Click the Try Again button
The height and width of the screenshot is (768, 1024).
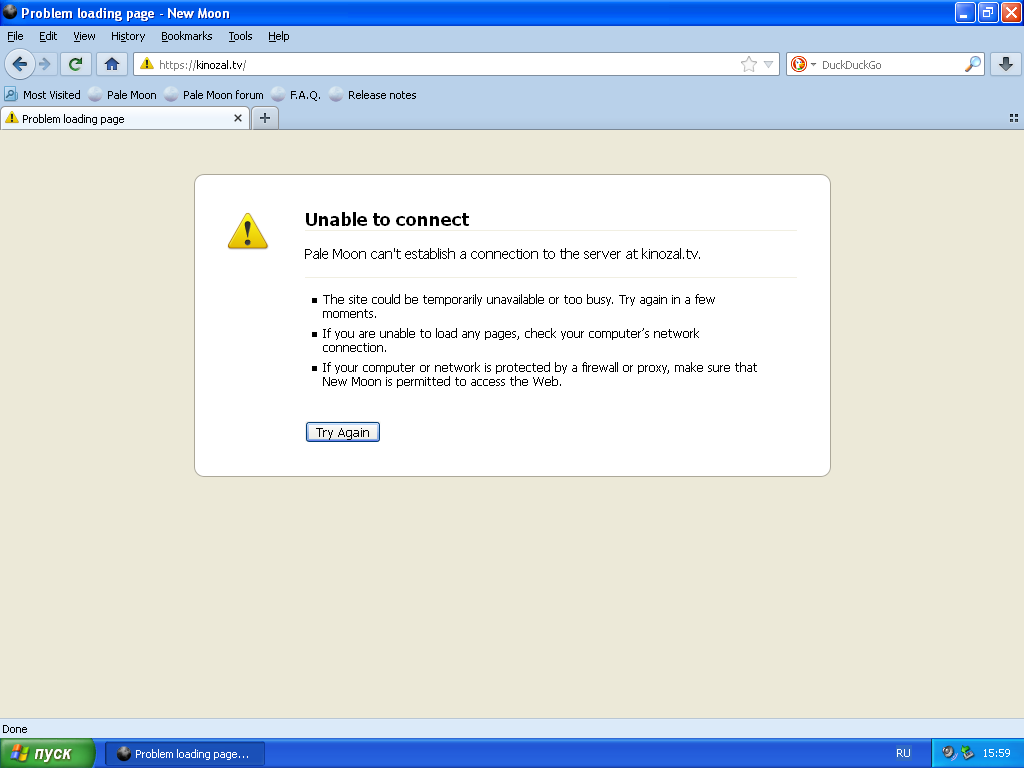pyautogui.click(x=343, y=432)
